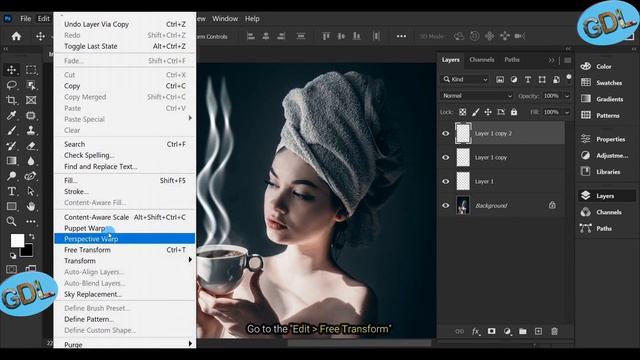Select the Move tool in toolbox

[x=11, y=70]
